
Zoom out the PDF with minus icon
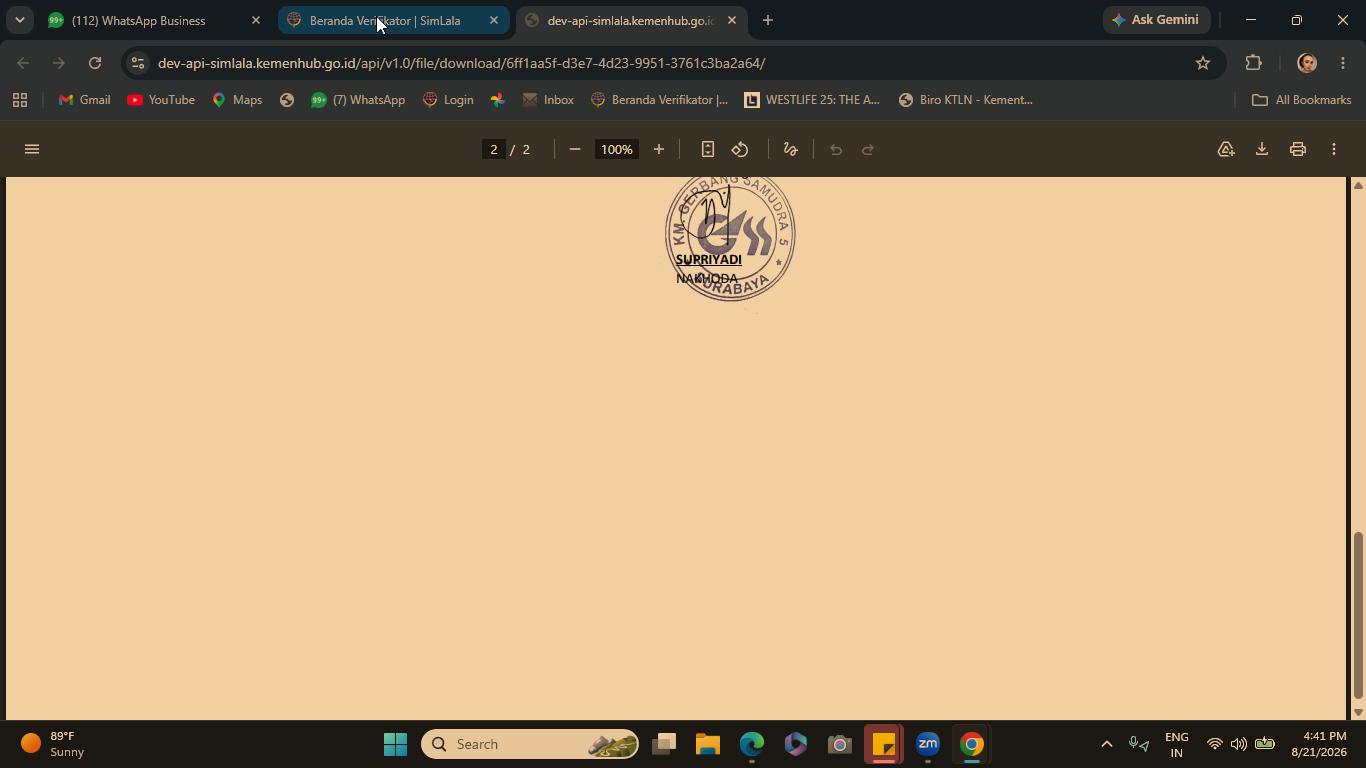[575, 149]
